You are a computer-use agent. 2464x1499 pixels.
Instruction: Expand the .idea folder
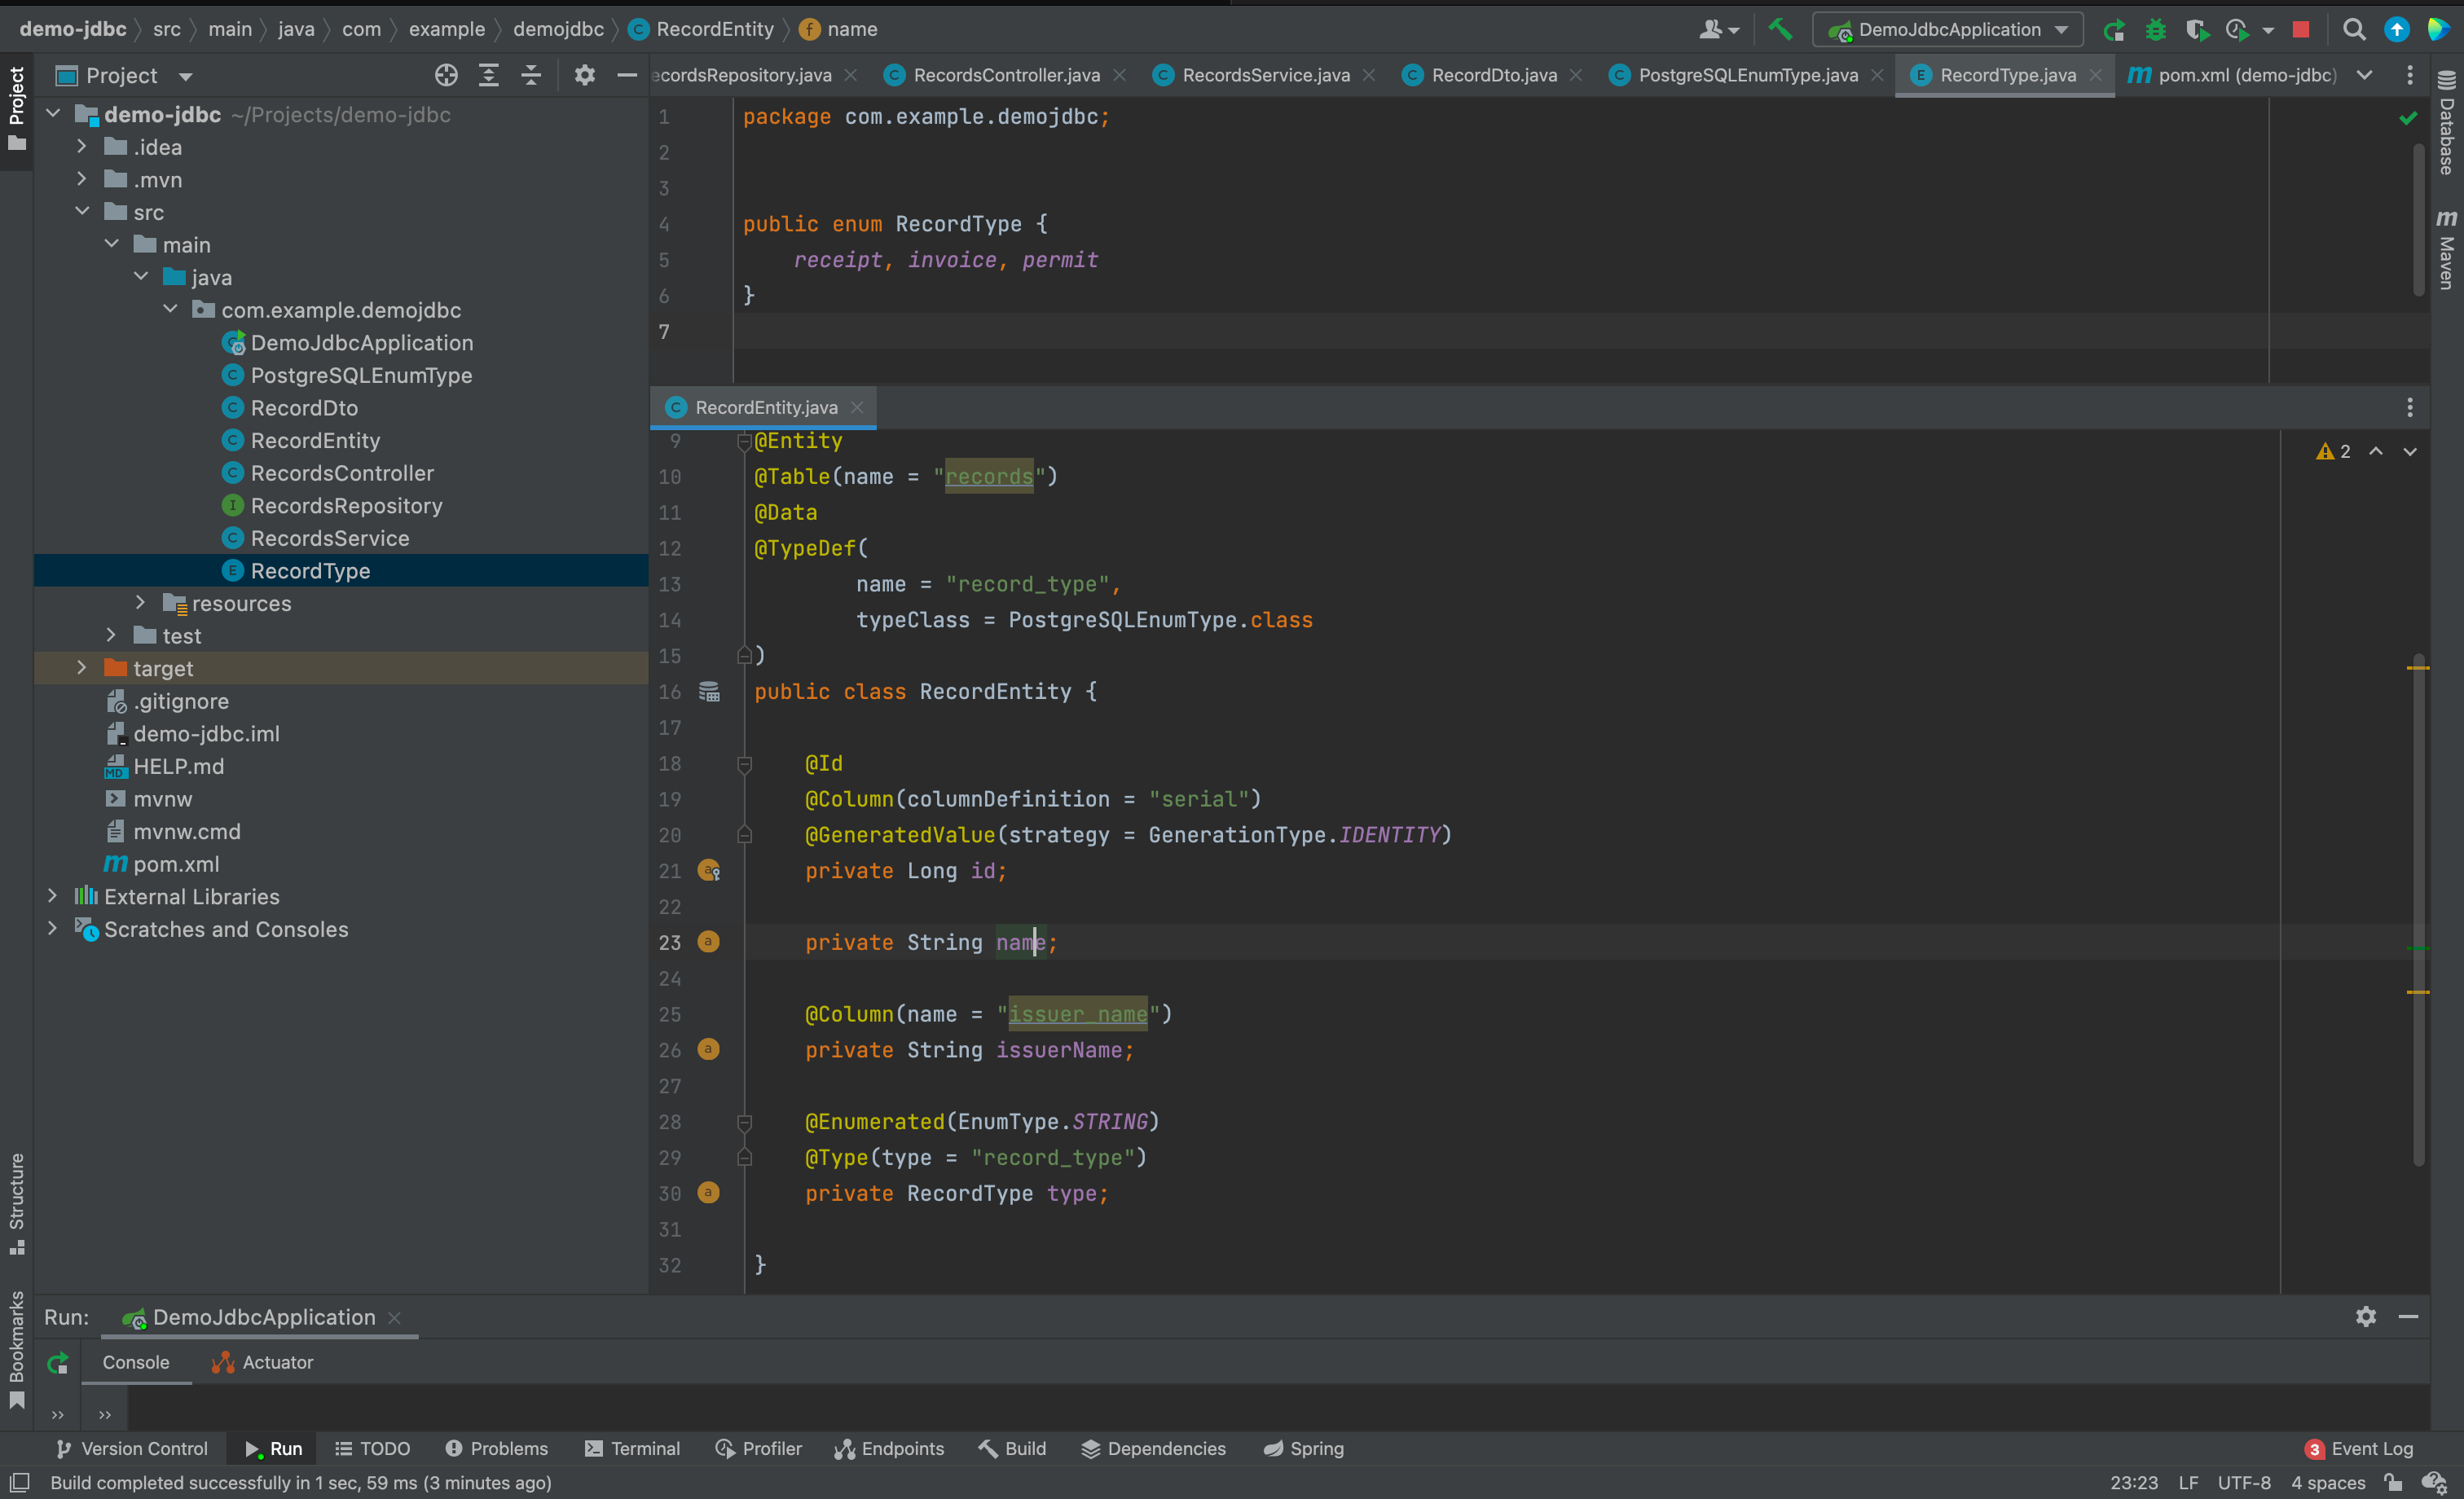[82, 147]
